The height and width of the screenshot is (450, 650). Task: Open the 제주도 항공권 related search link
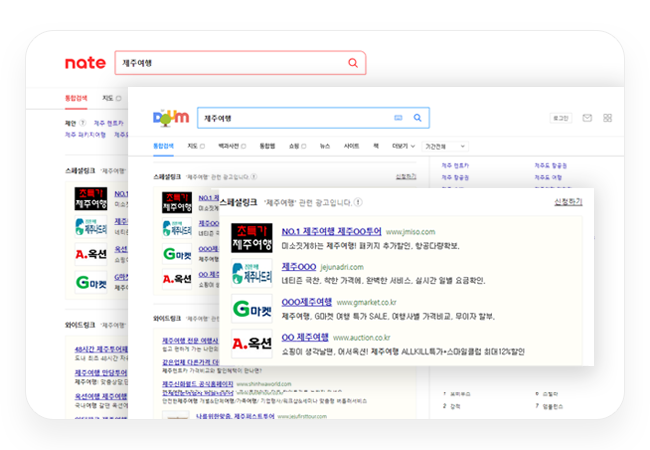point(551,165)
